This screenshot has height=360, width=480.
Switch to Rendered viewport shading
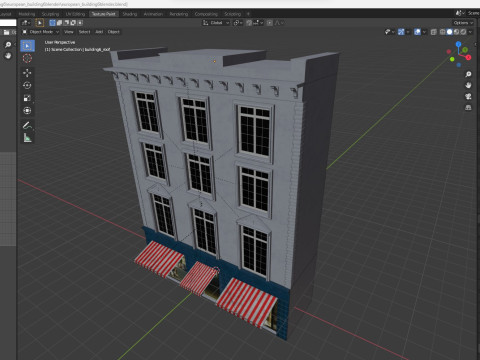(463, 32)
